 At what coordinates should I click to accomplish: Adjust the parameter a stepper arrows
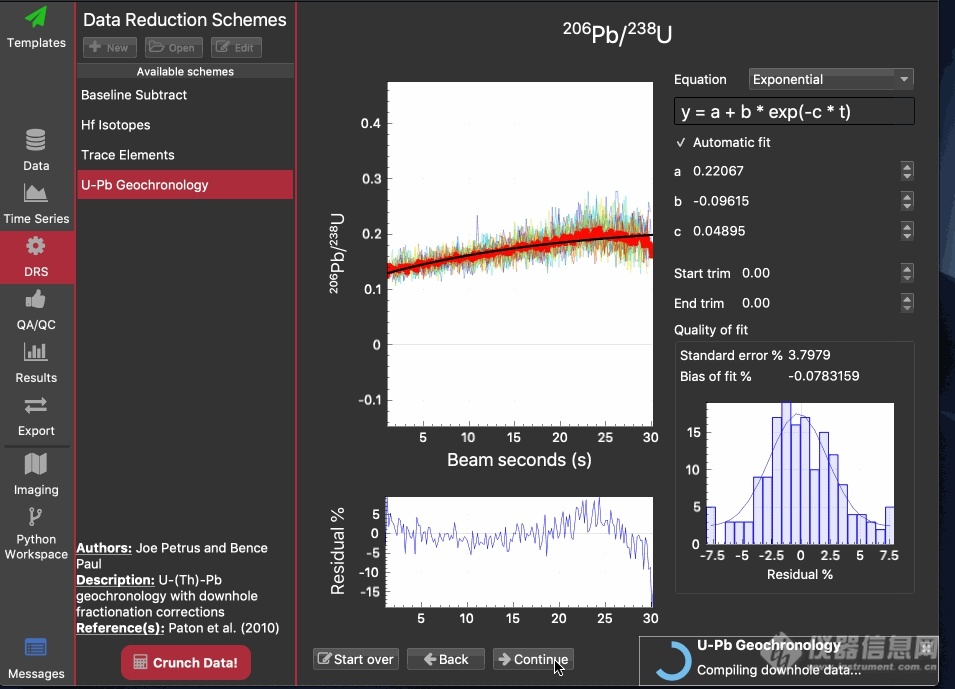point(907,171)
